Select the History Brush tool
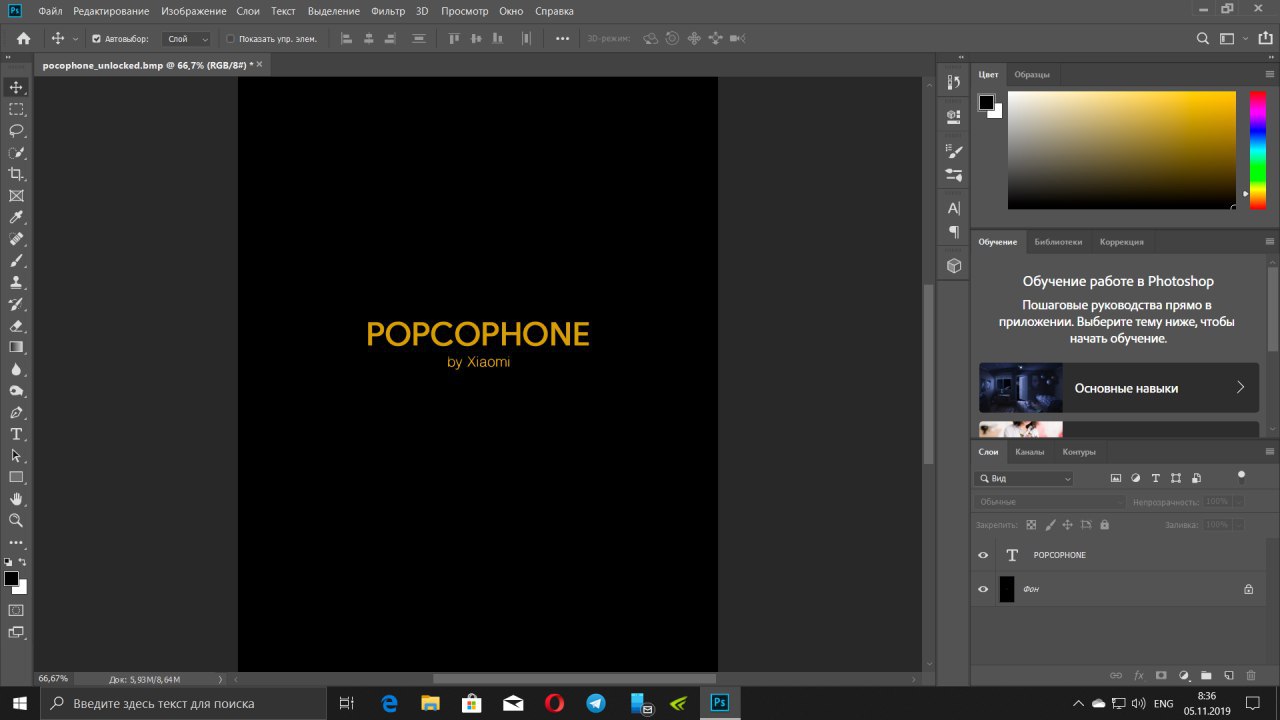Viewport: 1280px width, 720px height. click(16, 304)
